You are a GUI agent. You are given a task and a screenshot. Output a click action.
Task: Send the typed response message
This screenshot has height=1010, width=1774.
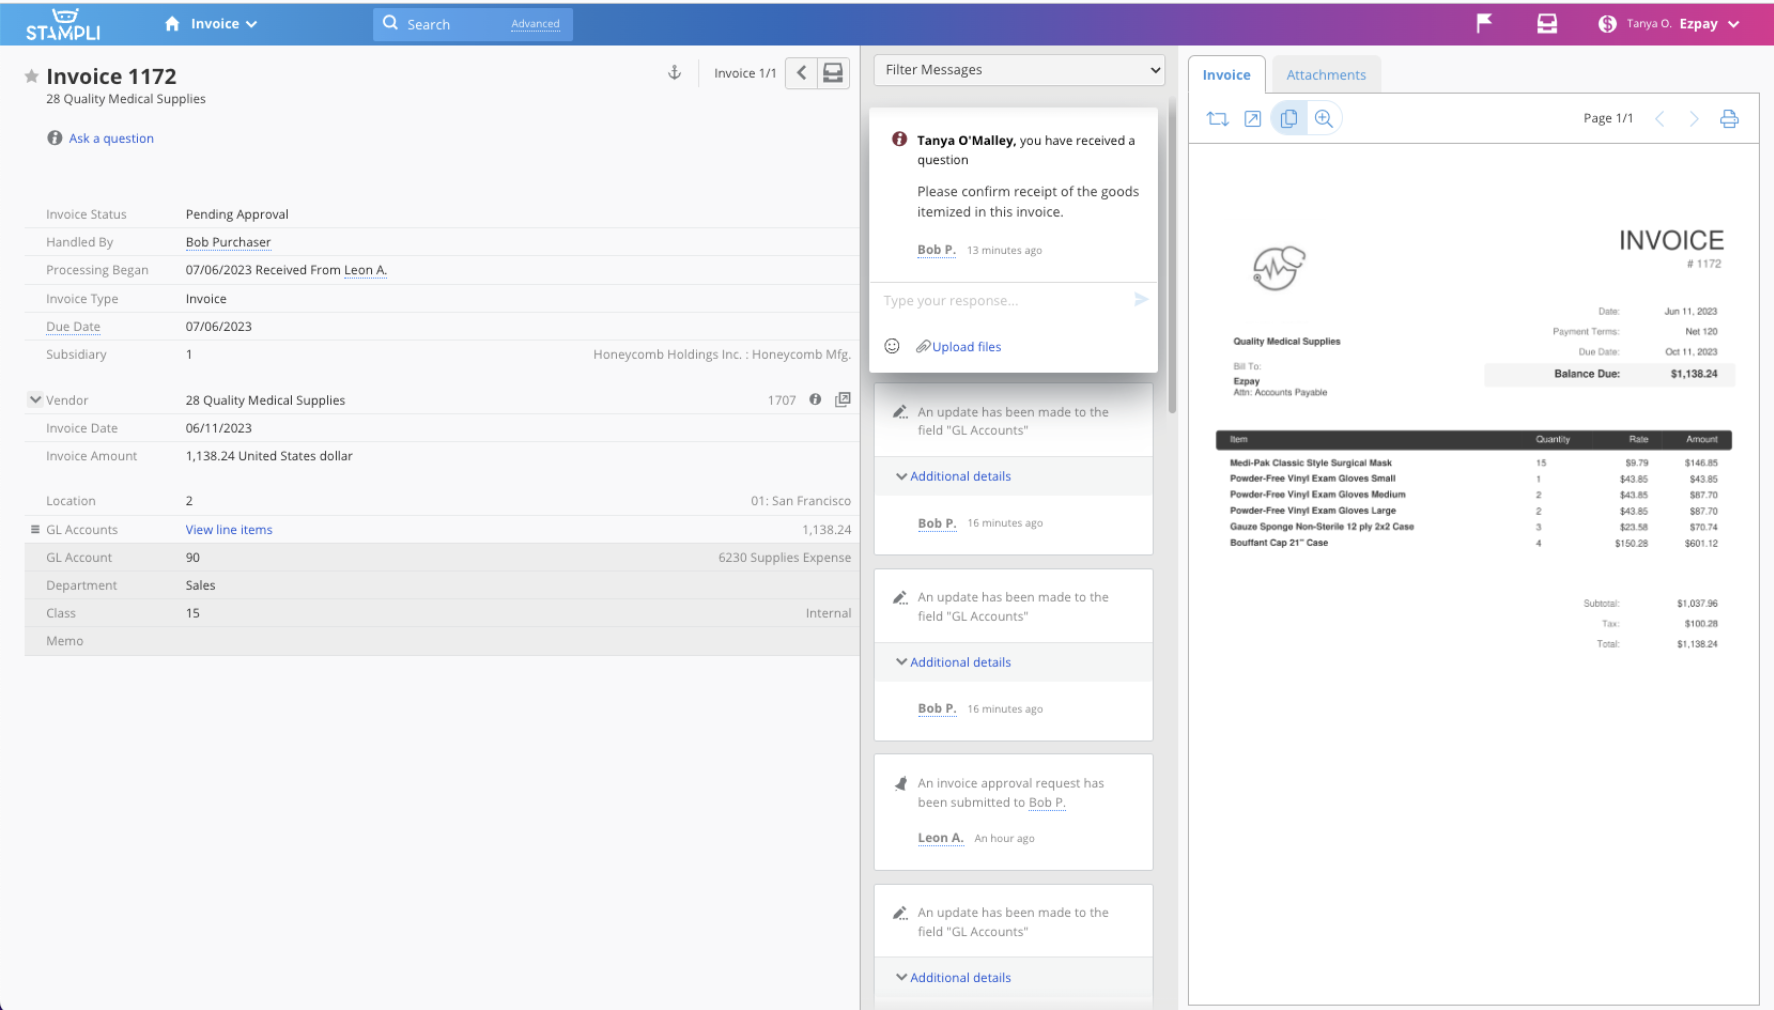point(1140,300)
